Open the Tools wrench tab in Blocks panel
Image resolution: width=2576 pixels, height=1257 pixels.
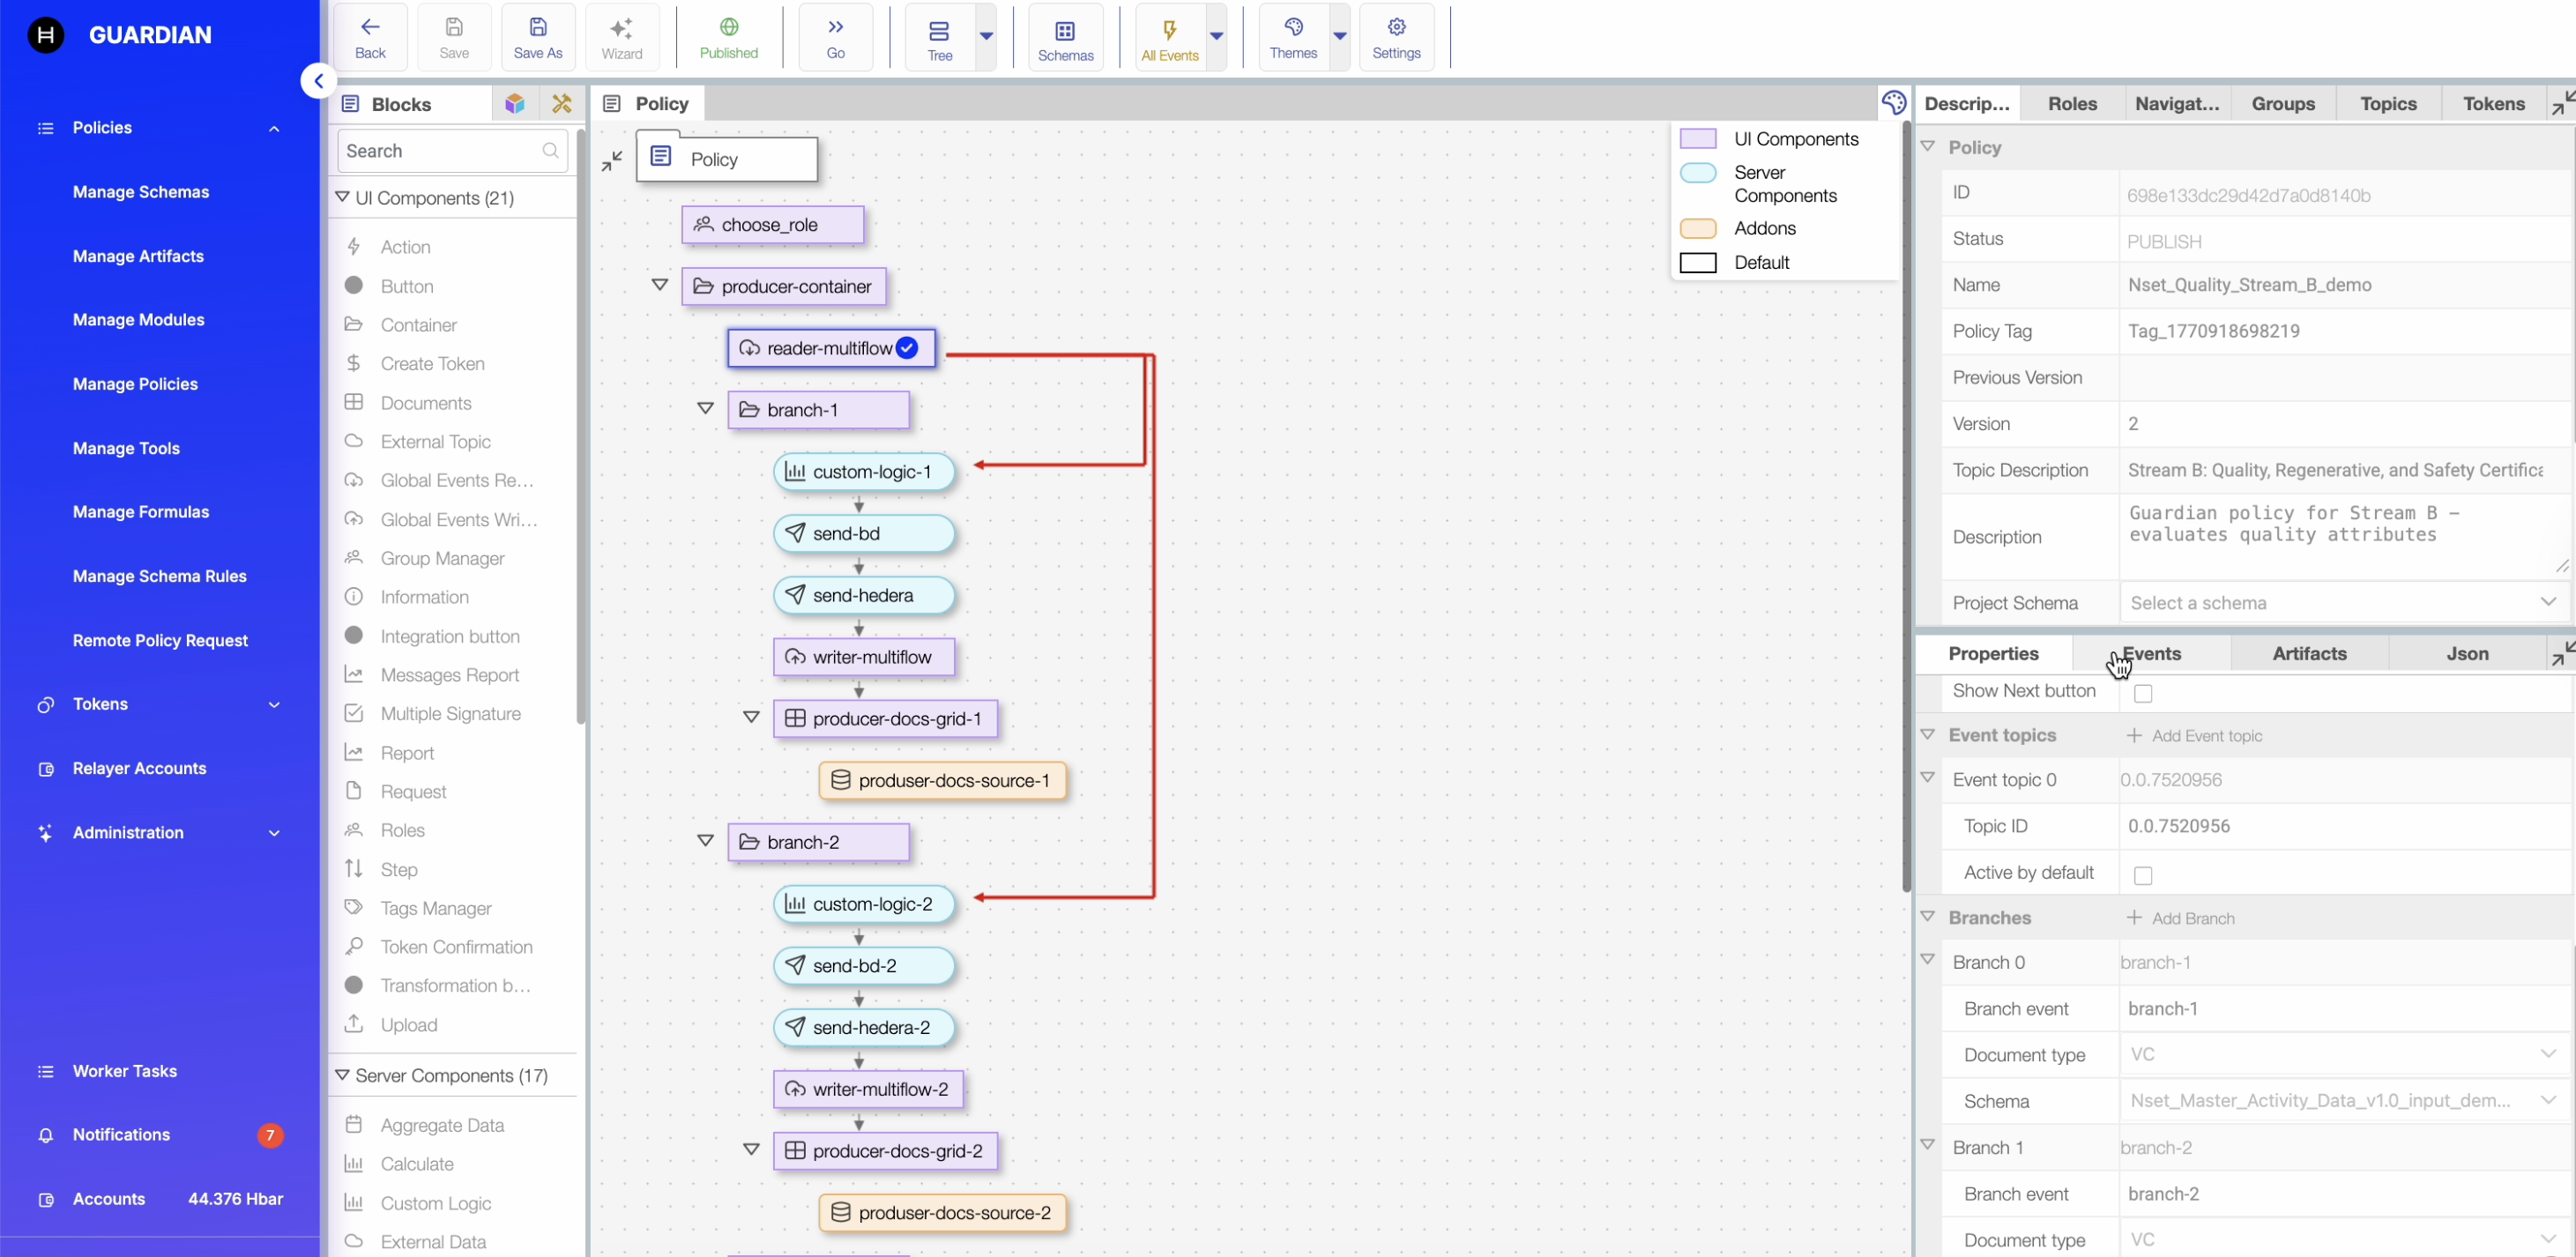click(562, 103)
